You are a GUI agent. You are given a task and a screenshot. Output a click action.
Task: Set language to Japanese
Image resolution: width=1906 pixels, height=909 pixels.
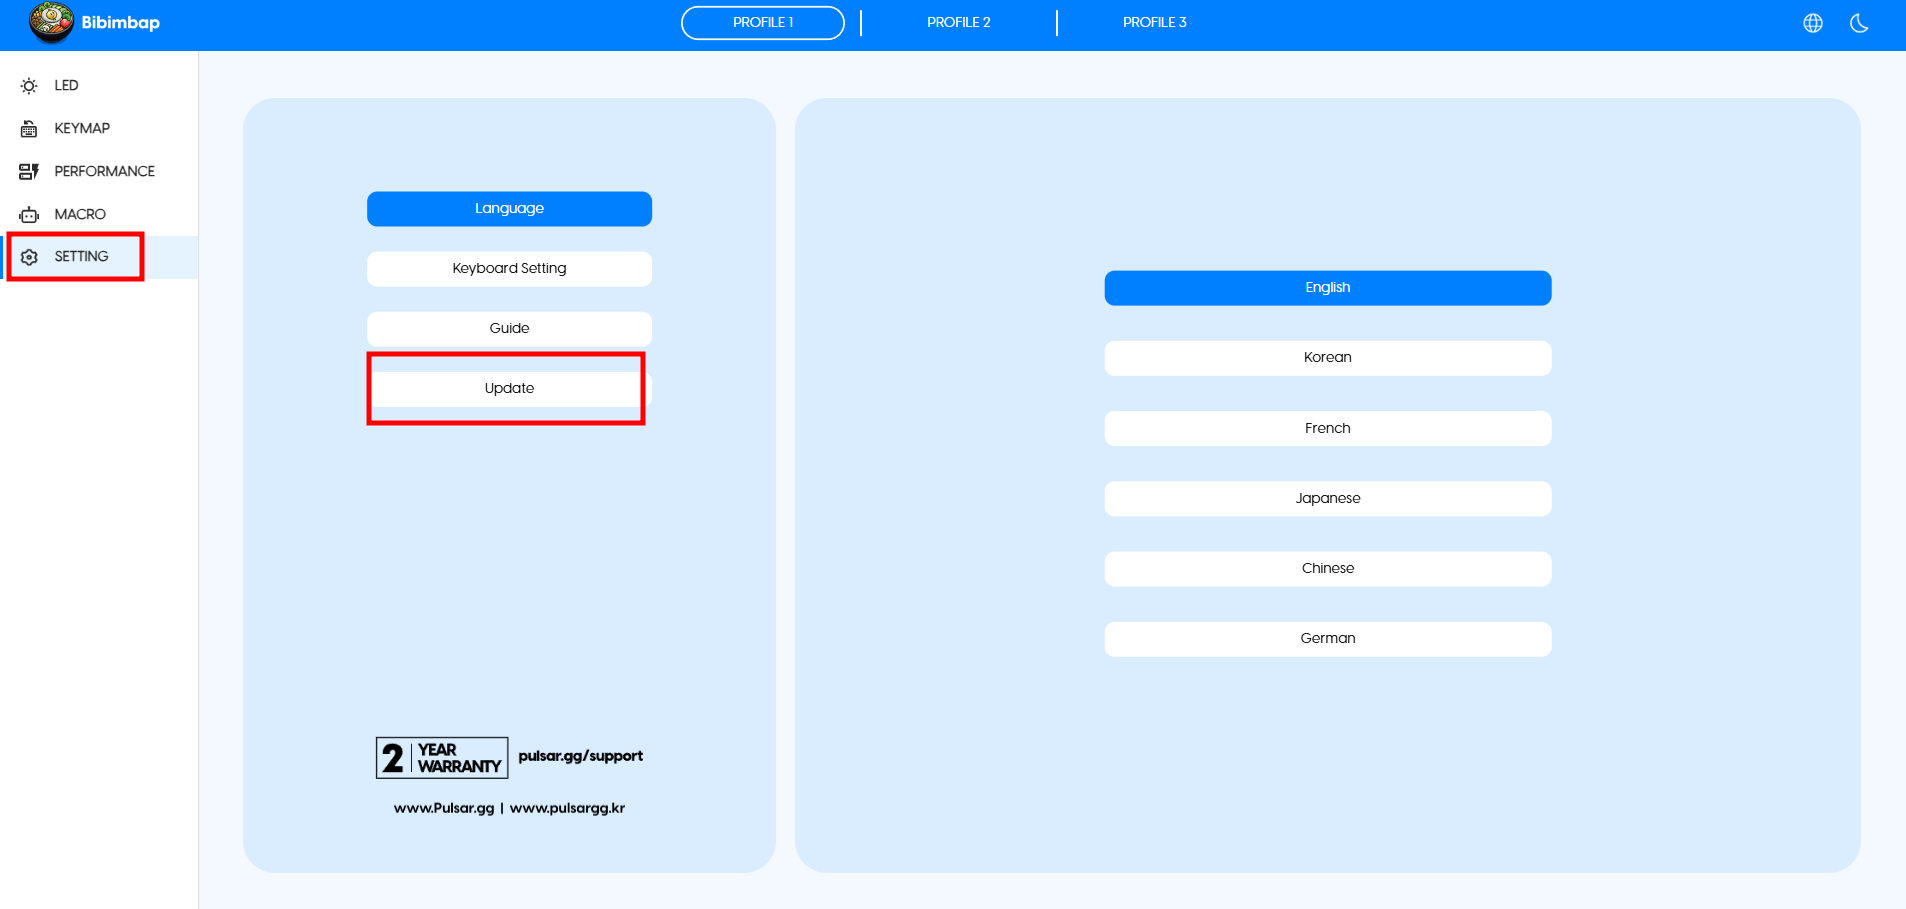[x=1327, y=499]
